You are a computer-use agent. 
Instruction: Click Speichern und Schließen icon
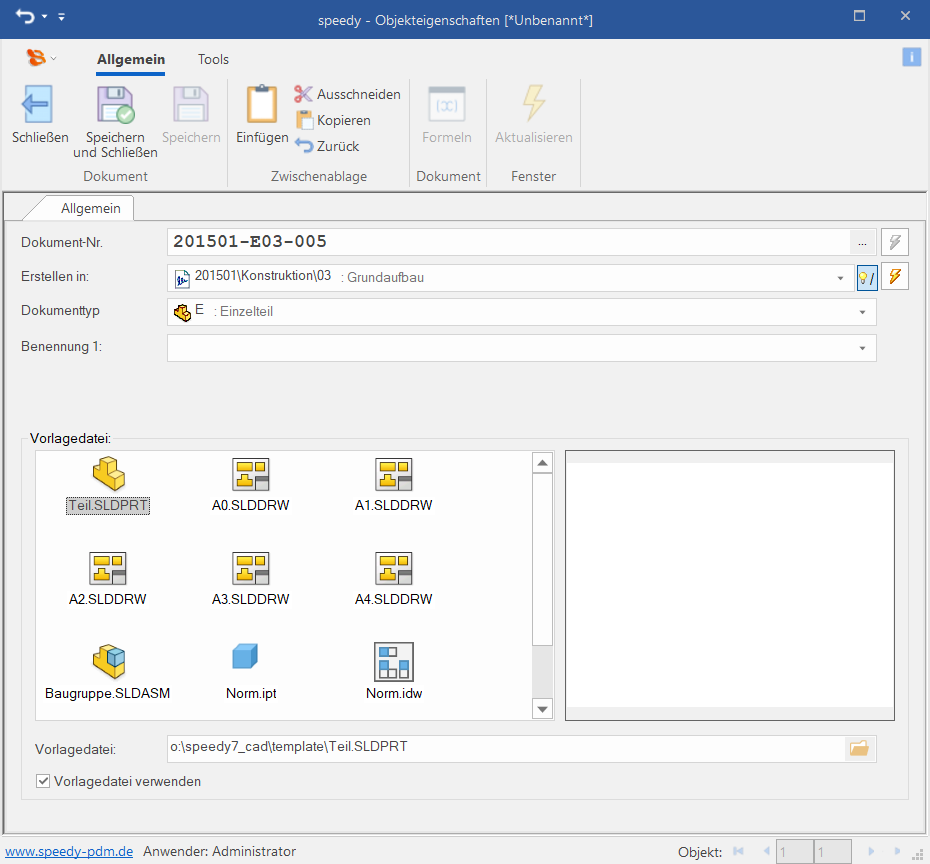pos(115,105)
